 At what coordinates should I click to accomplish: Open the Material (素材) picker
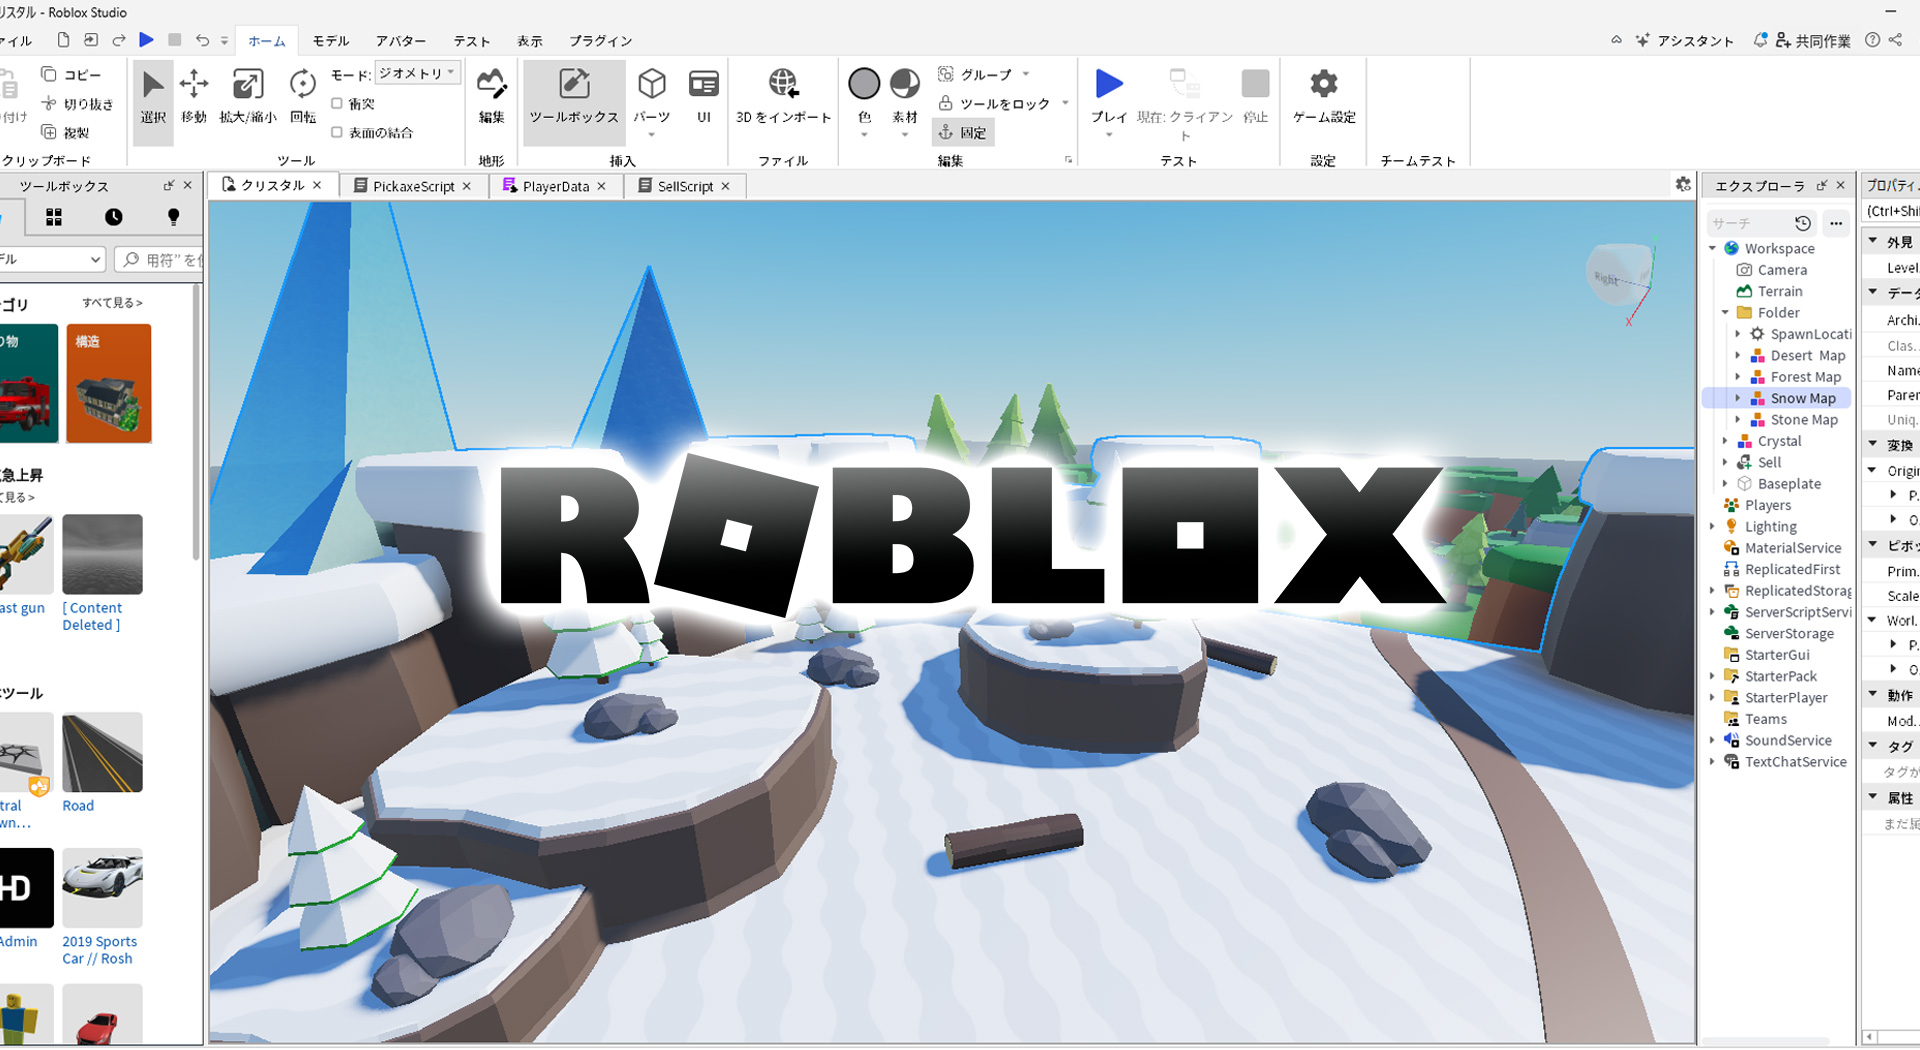904,95
